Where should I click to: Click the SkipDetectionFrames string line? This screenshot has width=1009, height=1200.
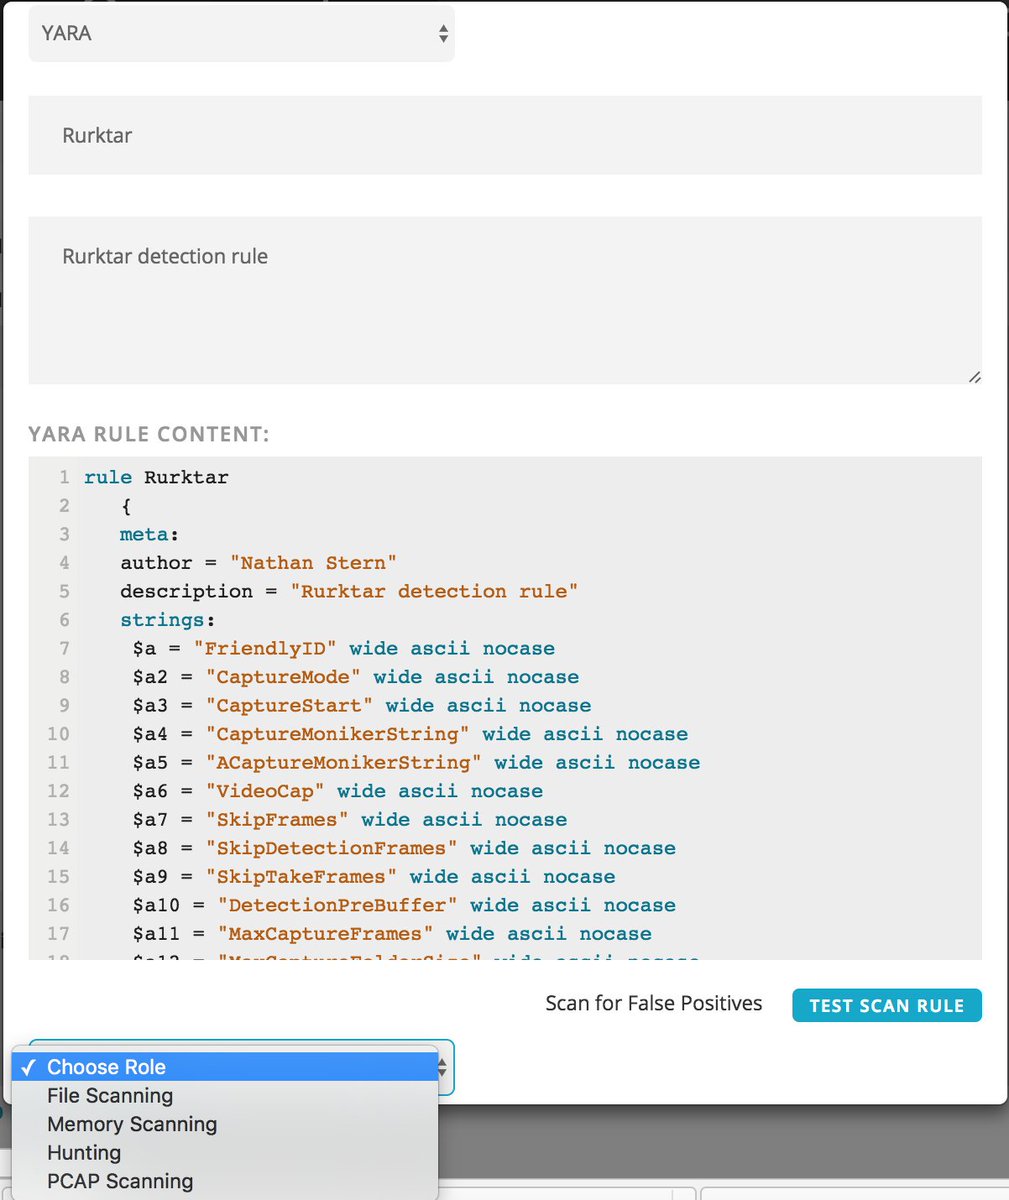(404, 848)
